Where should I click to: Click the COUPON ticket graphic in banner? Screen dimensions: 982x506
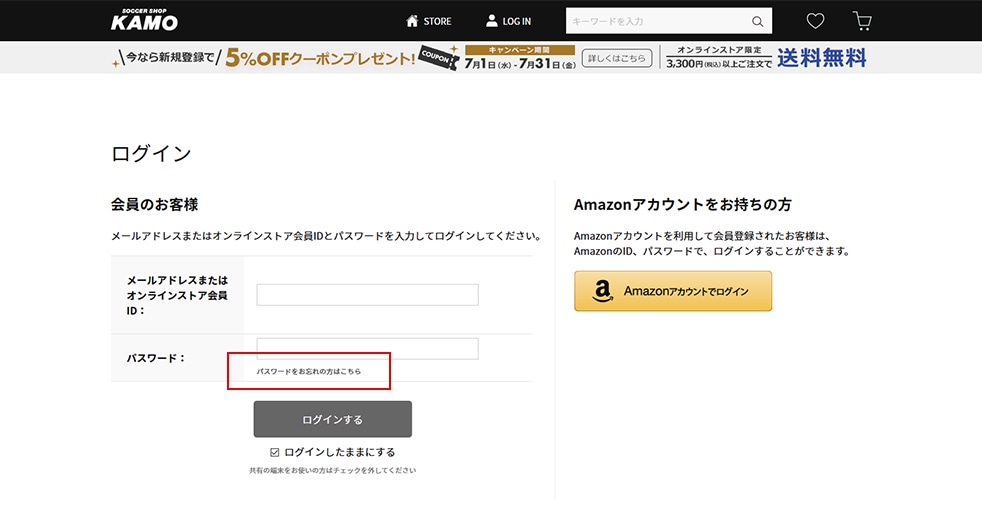point(437,57)
